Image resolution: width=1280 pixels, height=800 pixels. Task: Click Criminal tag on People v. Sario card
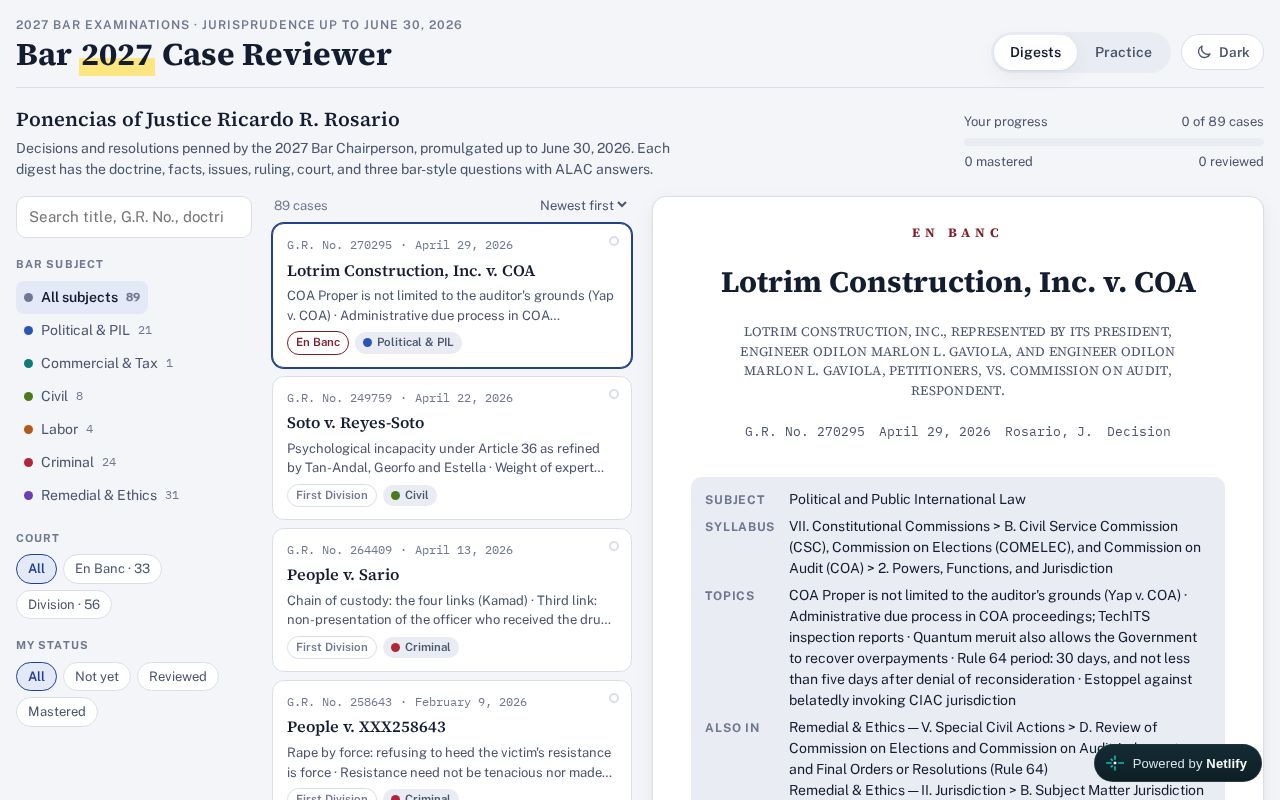[x=421, y=647]
